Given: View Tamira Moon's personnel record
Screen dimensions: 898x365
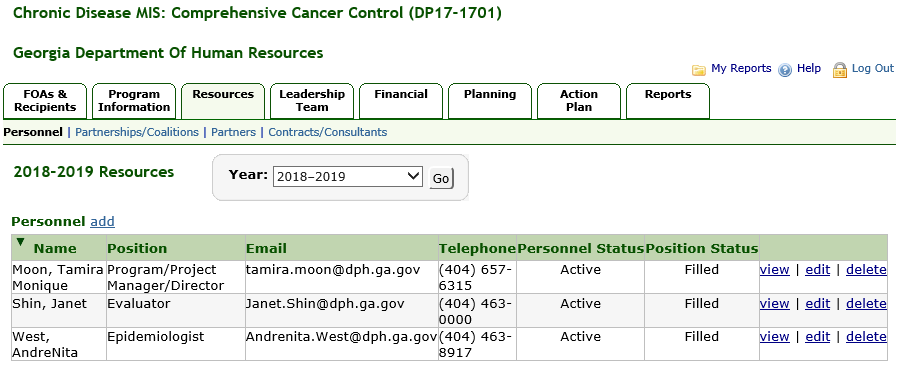Looking at the screenshot, I should (774, 269).
